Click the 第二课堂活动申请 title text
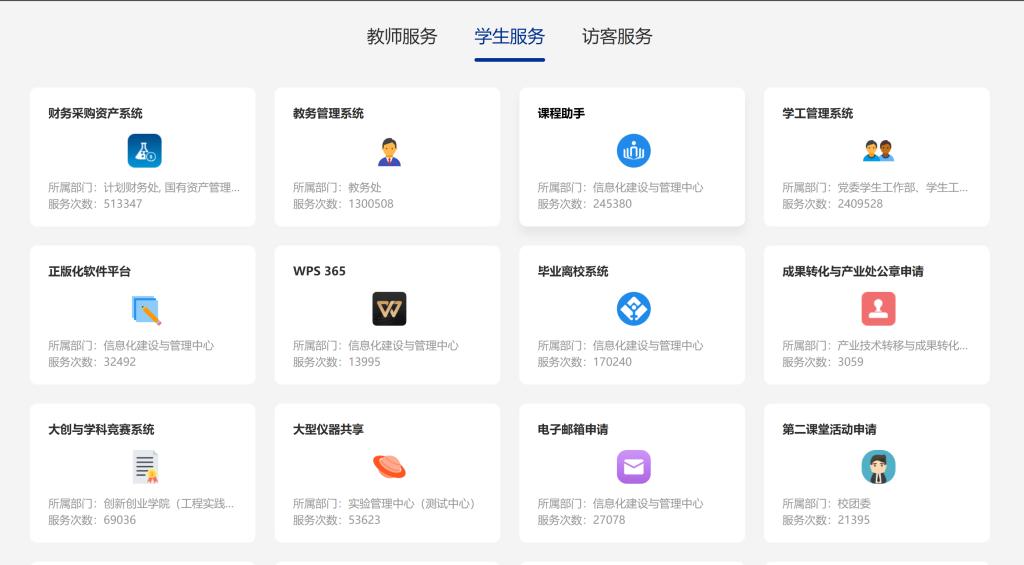 (x=829, y=430)
